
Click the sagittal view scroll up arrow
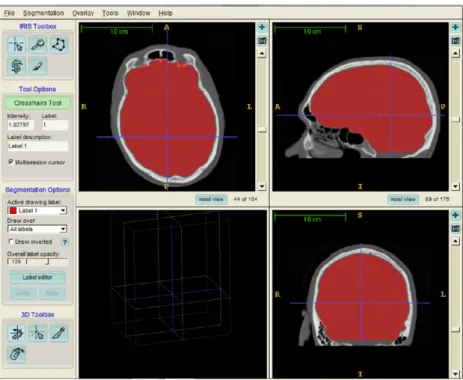coord(455,53)
